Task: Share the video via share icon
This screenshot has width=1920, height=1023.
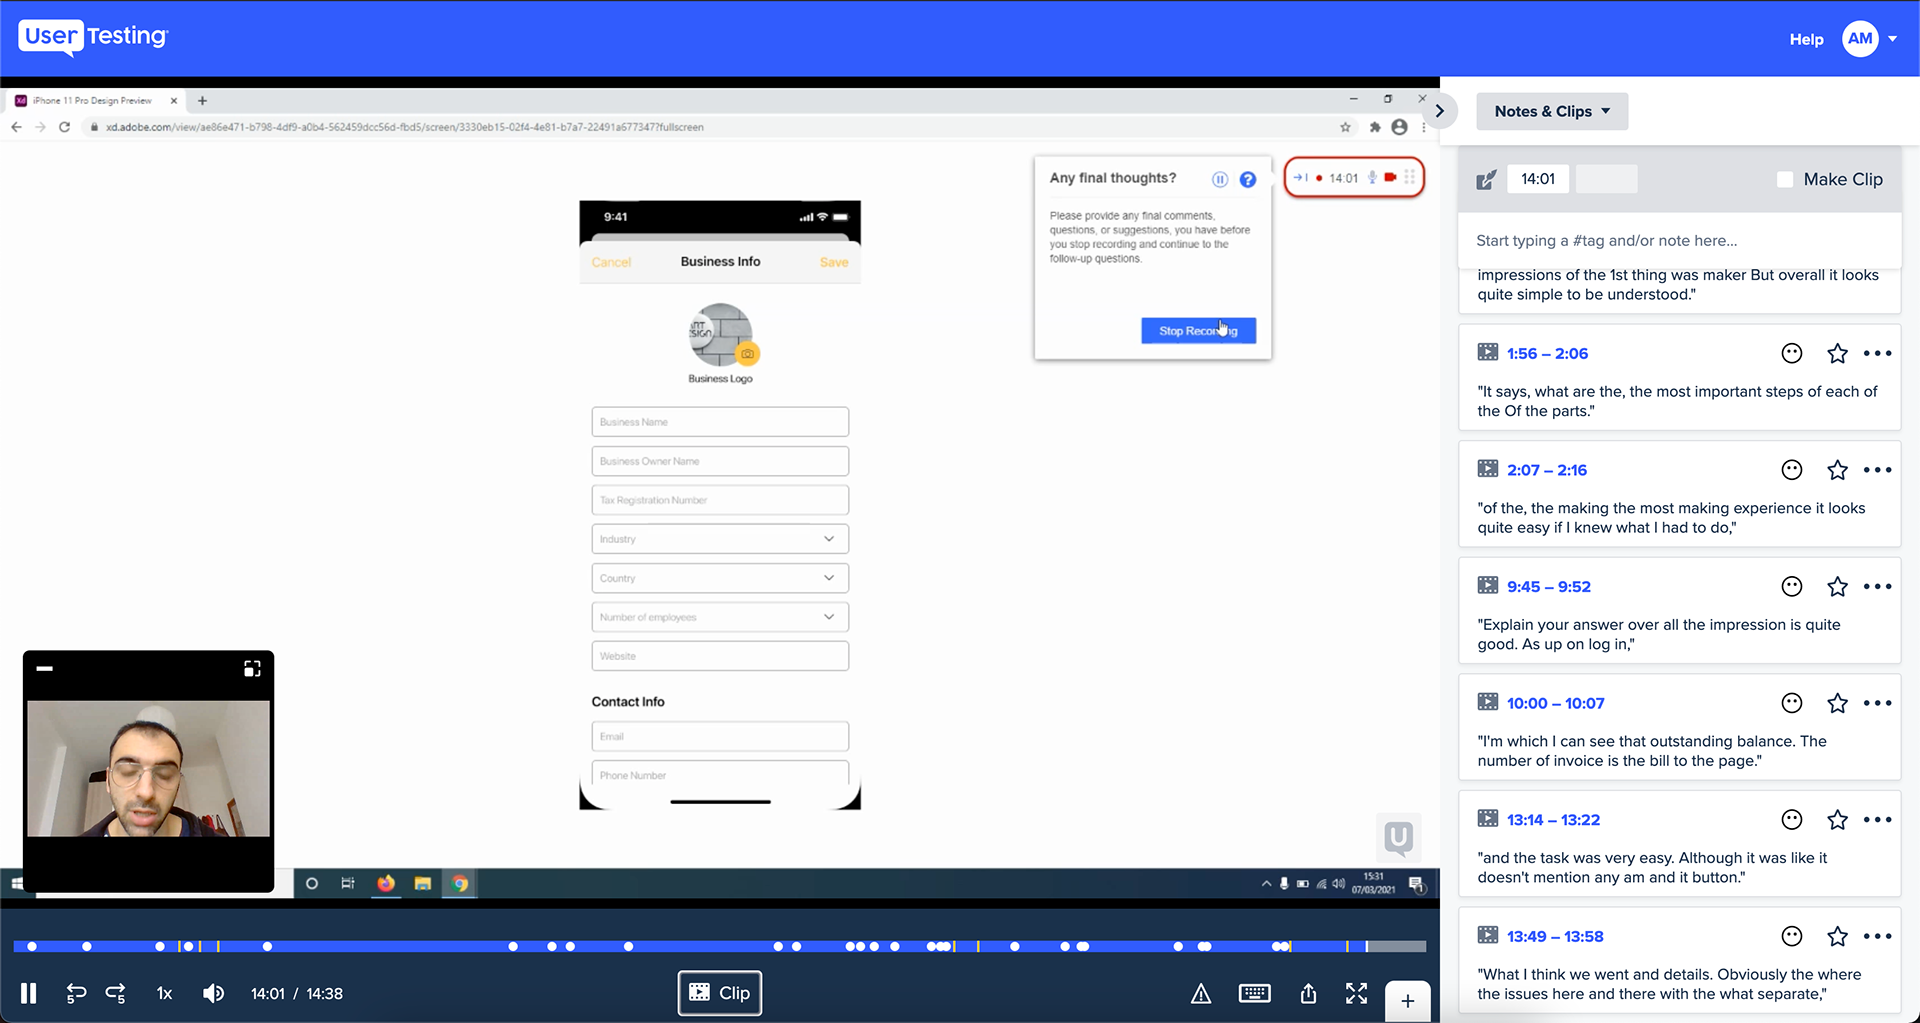Action: (1308, 993)
